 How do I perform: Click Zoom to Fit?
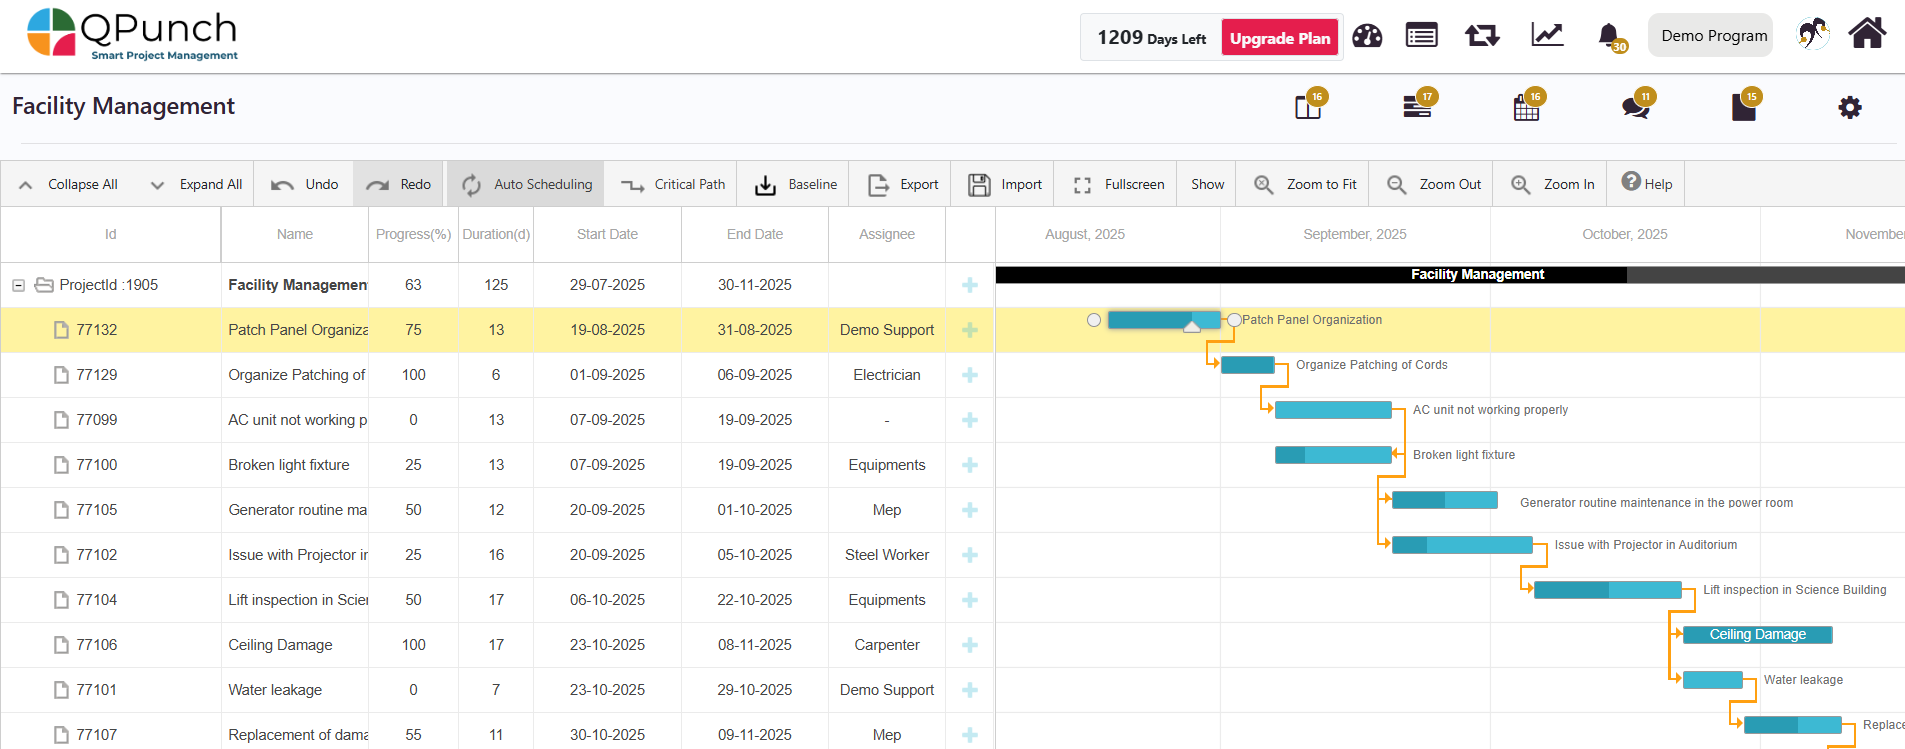pyautogui.click(x=1306, y=184)
